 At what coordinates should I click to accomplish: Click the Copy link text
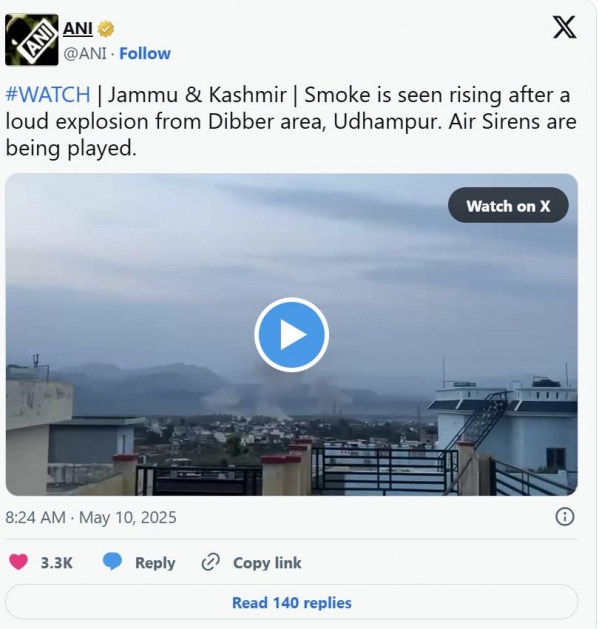pos(267,562)
